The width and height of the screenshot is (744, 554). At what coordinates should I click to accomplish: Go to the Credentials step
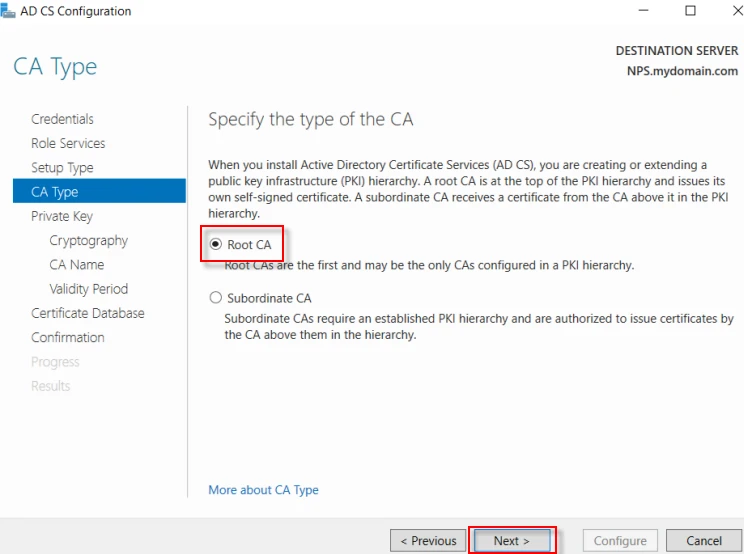62,119
